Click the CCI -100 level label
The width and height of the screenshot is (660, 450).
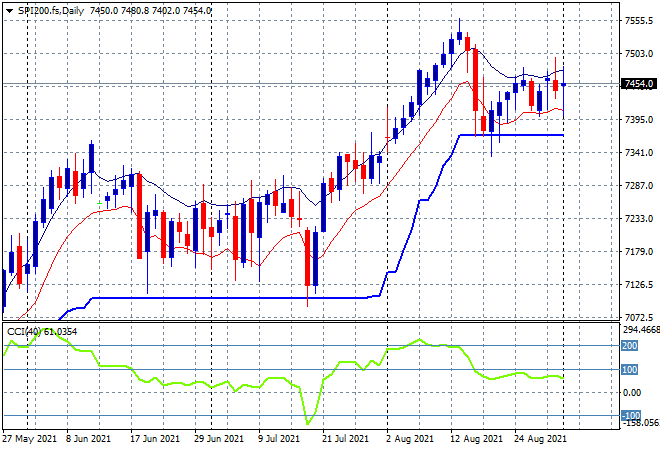[631, 415]
